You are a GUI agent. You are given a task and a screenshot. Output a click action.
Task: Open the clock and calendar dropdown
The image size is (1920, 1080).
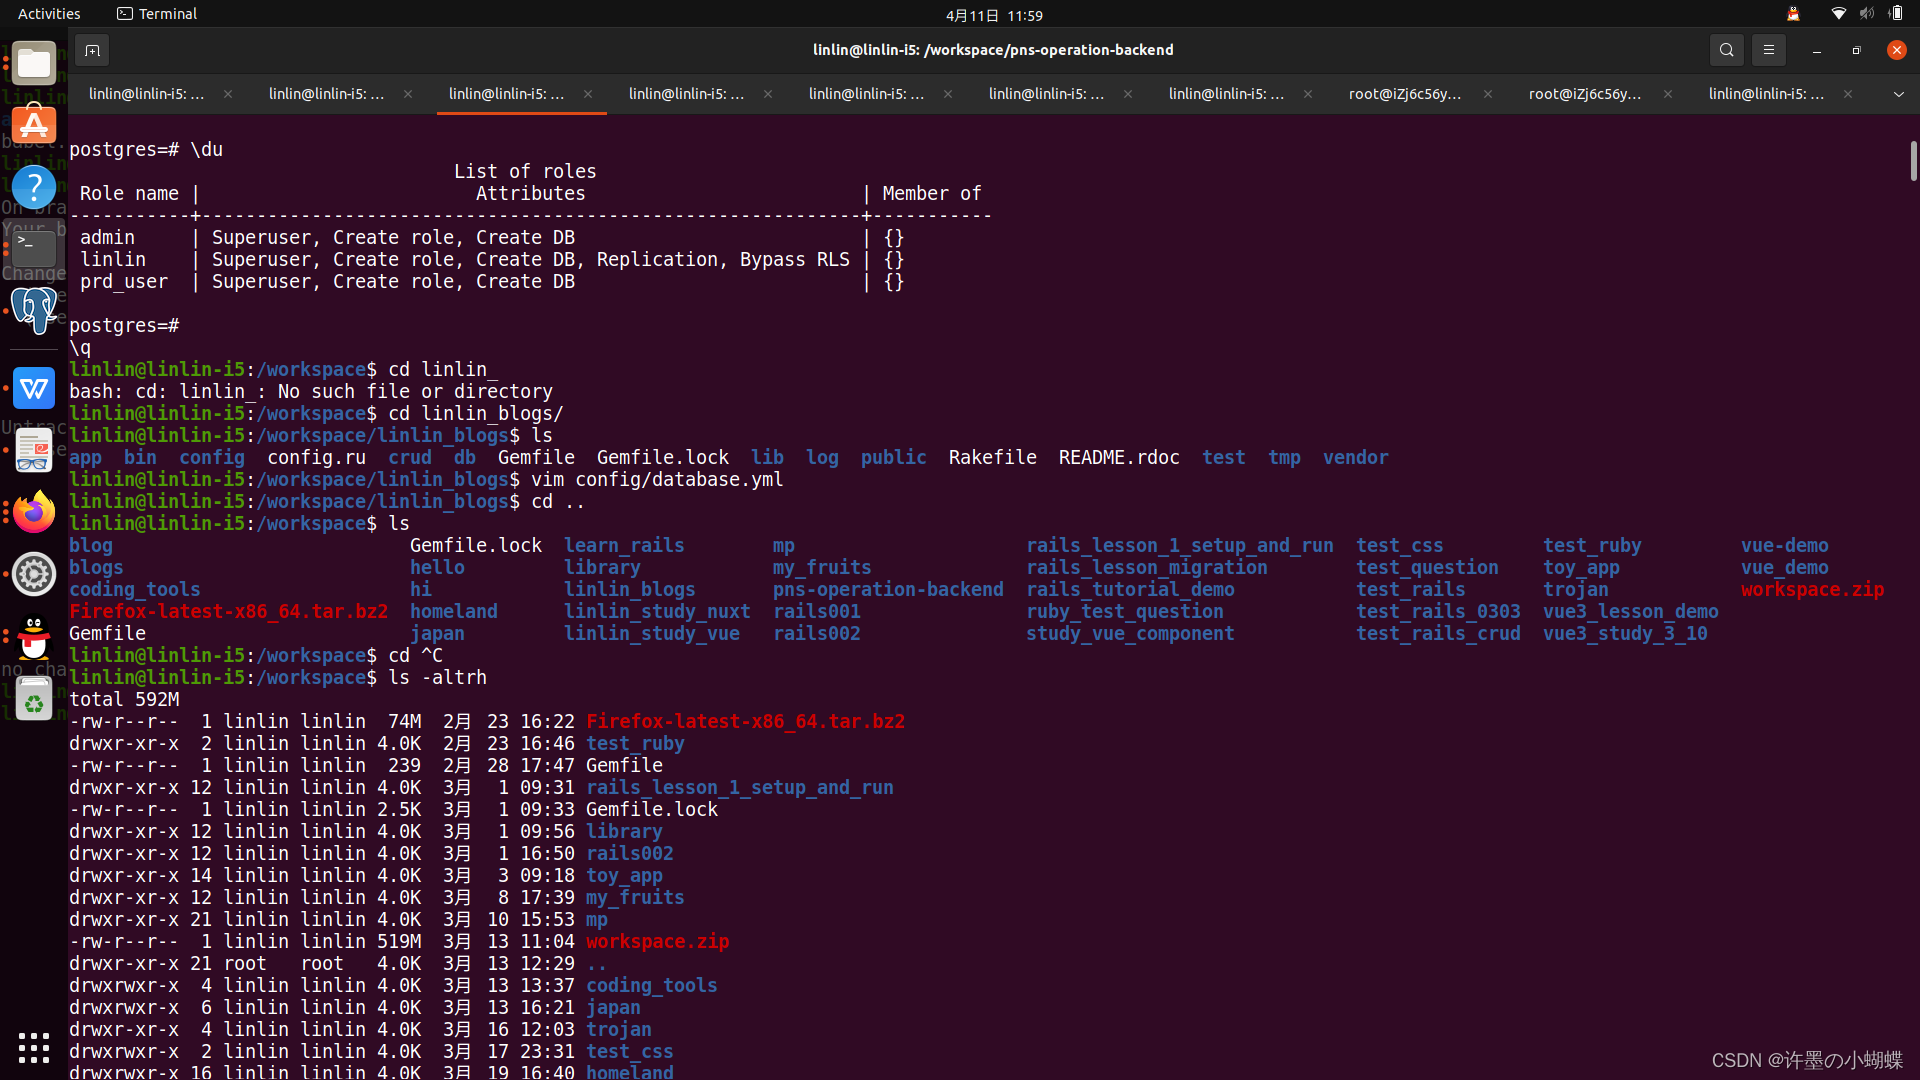(x=993, y=15)
